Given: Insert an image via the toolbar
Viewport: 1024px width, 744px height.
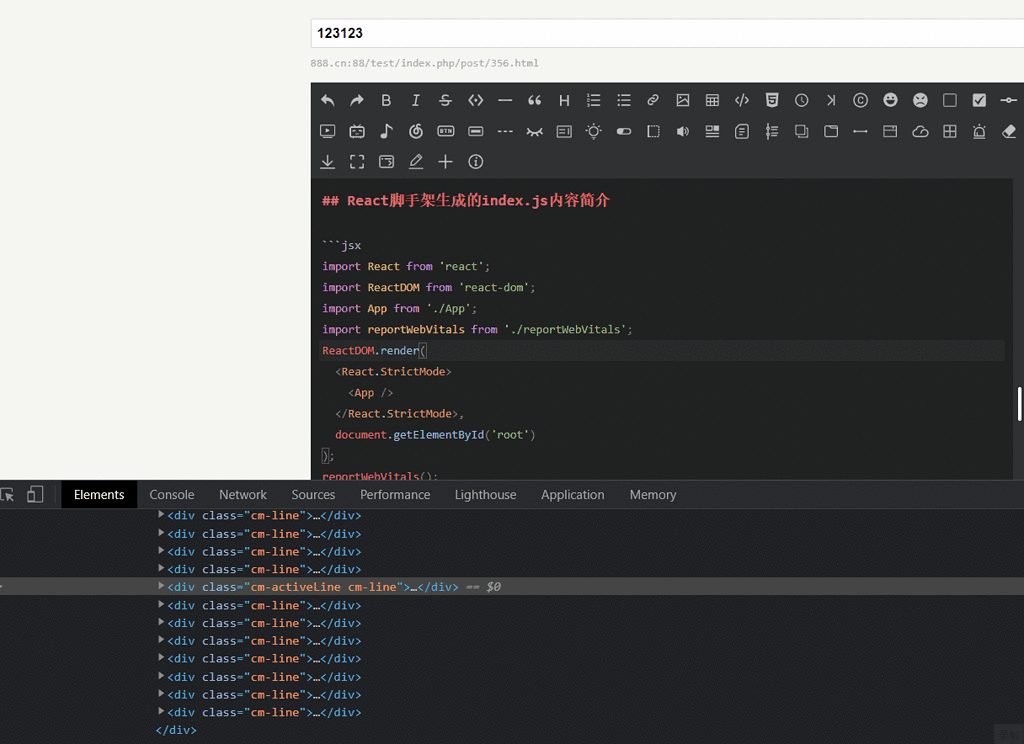Looking at the screenshot, I should [683, 100].
